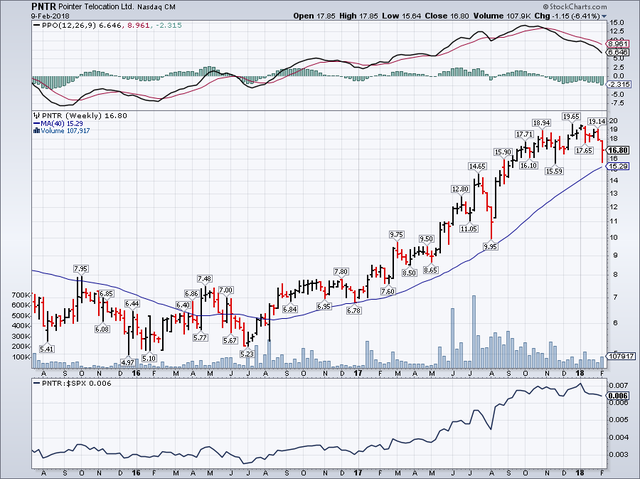
Task: Click the 15.29 moving average axis marker
Action: click(x=617, y=166)
